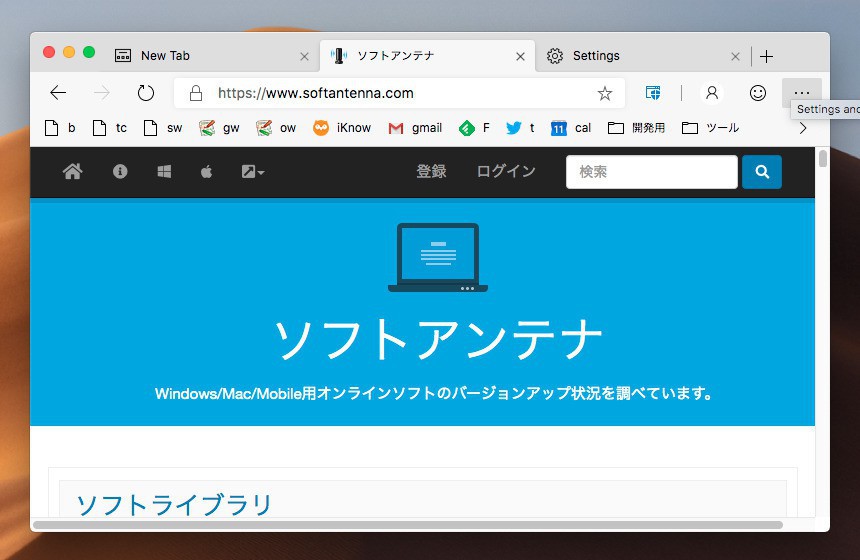Screen dimensions: 860x560
Task: Expand the ツール bookmark folder
Action: point(710,128)
